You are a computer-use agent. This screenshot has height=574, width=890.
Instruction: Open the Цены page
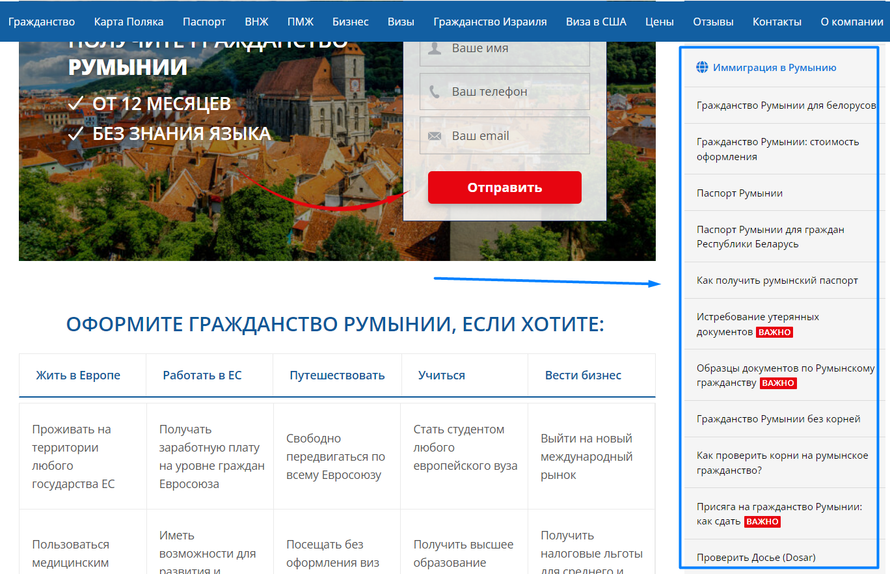tap(659, 22)
